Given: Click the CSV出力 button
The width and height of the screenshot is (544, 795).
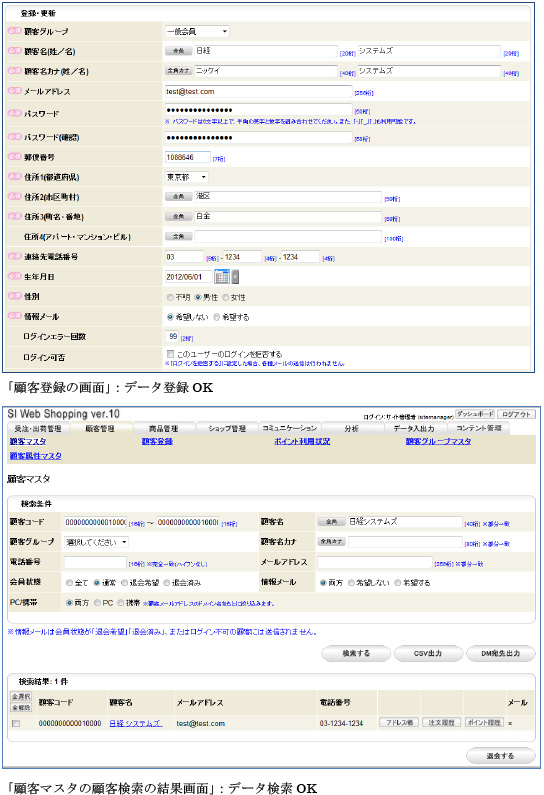Looking at the screenshot, I should click(428, 654).
